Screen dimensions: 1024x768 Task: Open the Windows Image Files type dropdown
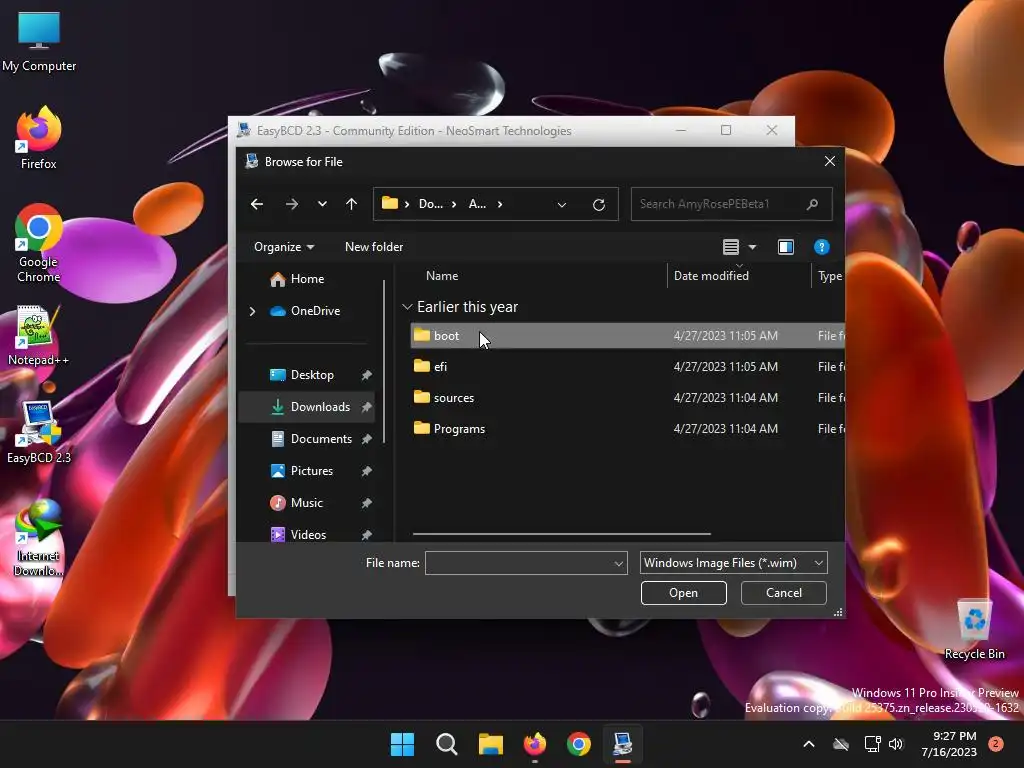coord(733,563)
